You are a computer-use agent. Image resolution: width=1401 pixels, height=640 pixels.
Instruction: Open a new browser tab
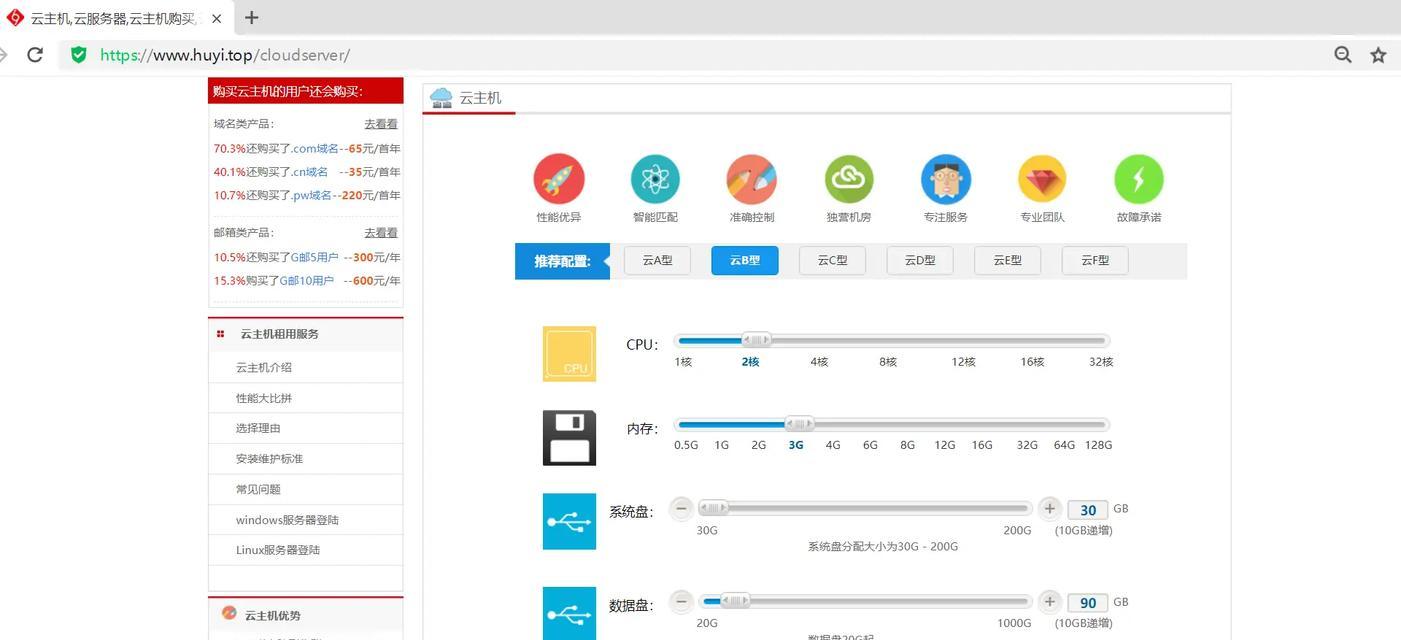pos(252,17)
